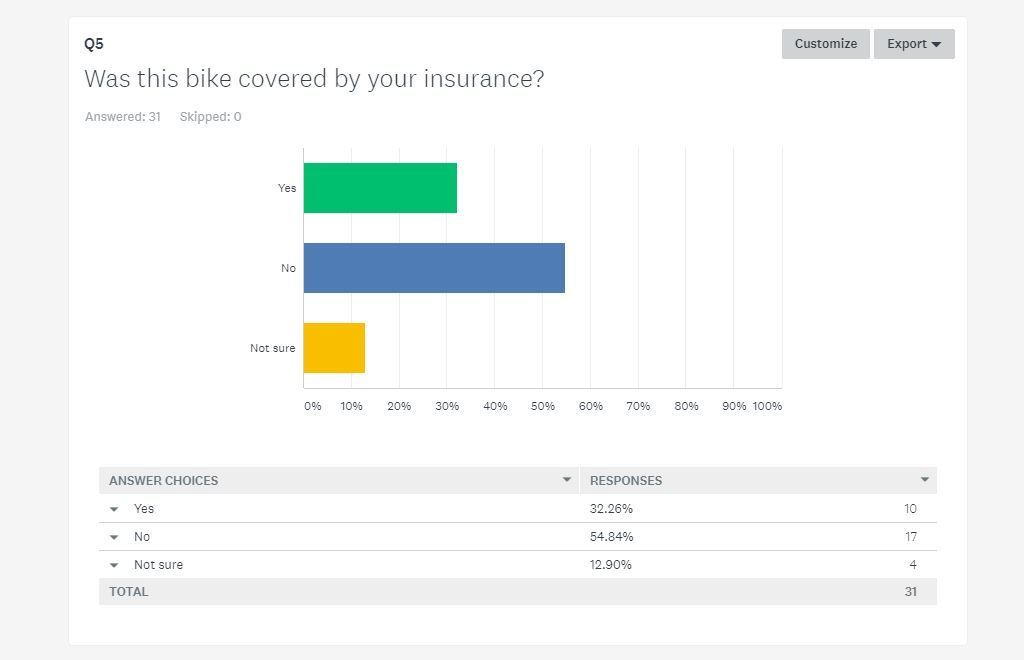This screenshot has height=660, width=1024.
Task: Click the TOTAL row in the table
Action: tap(128, 592)
